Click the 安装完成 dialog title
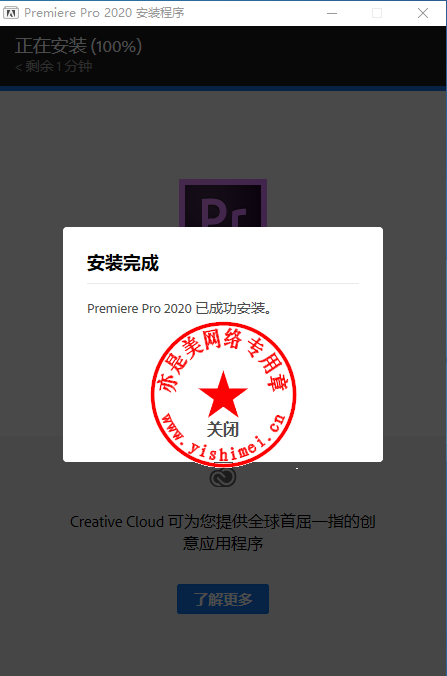 tap(123, 263)
